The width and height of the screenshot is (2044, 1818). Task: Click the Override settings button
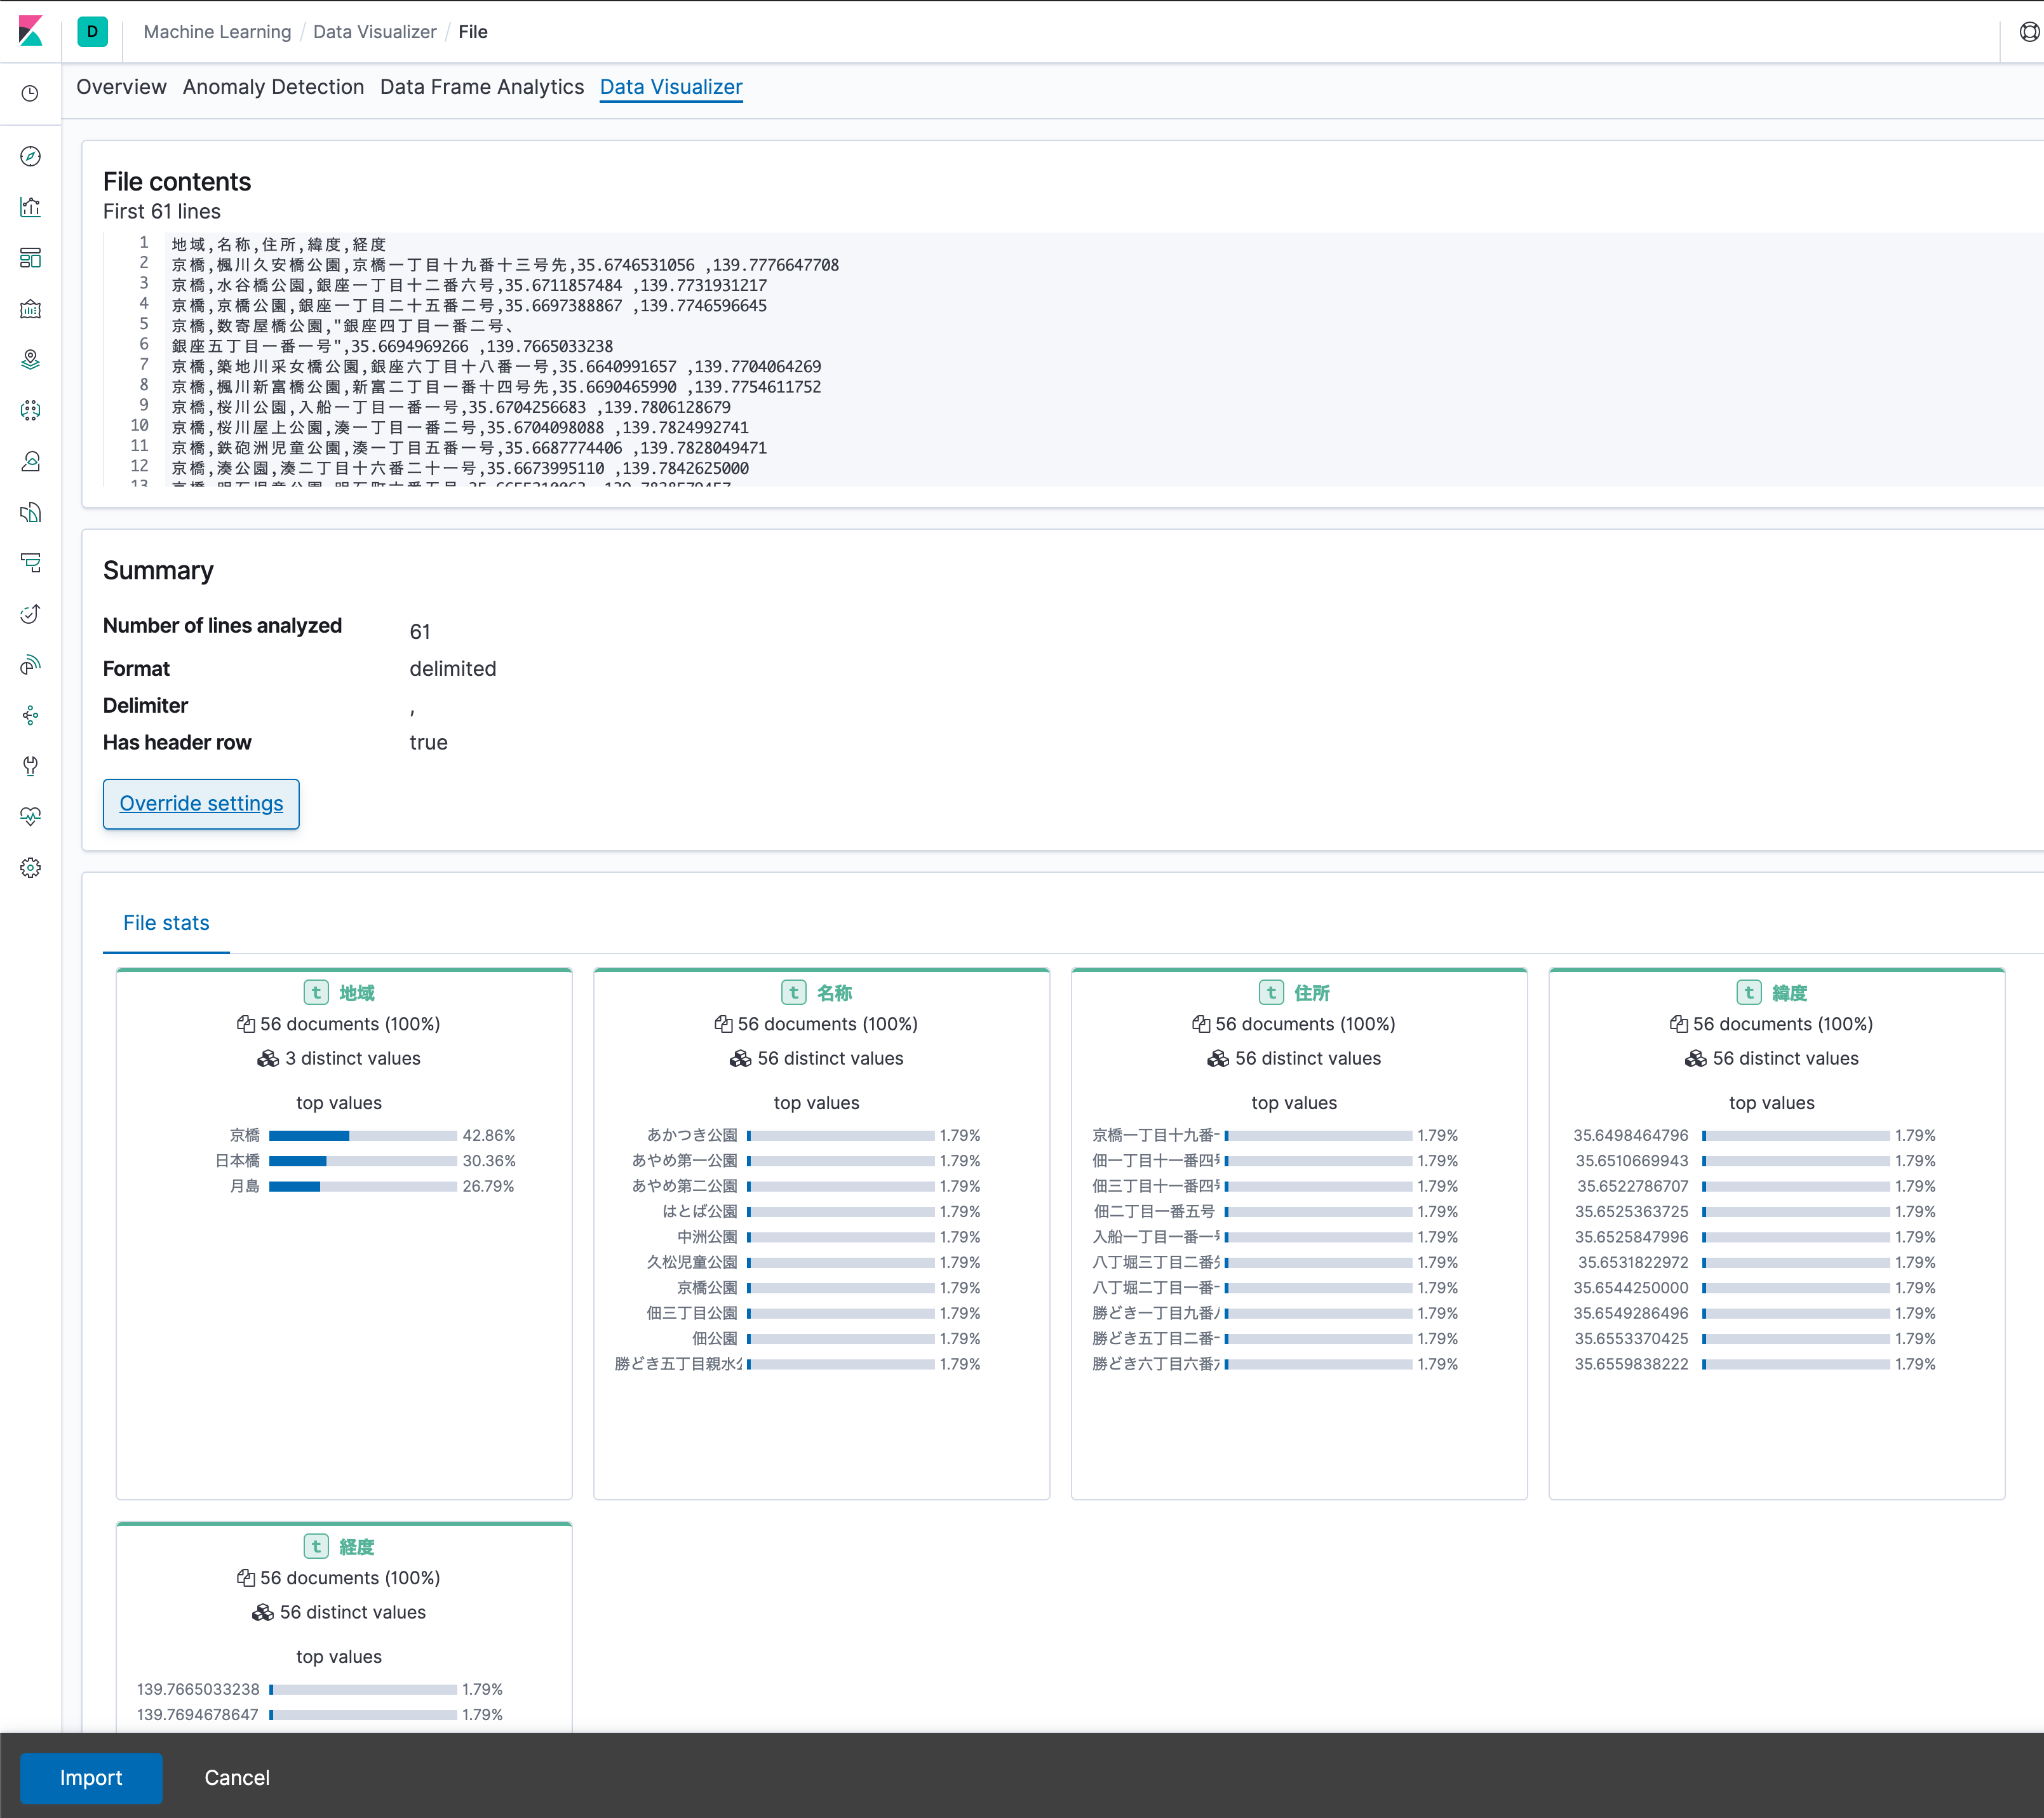201,804
